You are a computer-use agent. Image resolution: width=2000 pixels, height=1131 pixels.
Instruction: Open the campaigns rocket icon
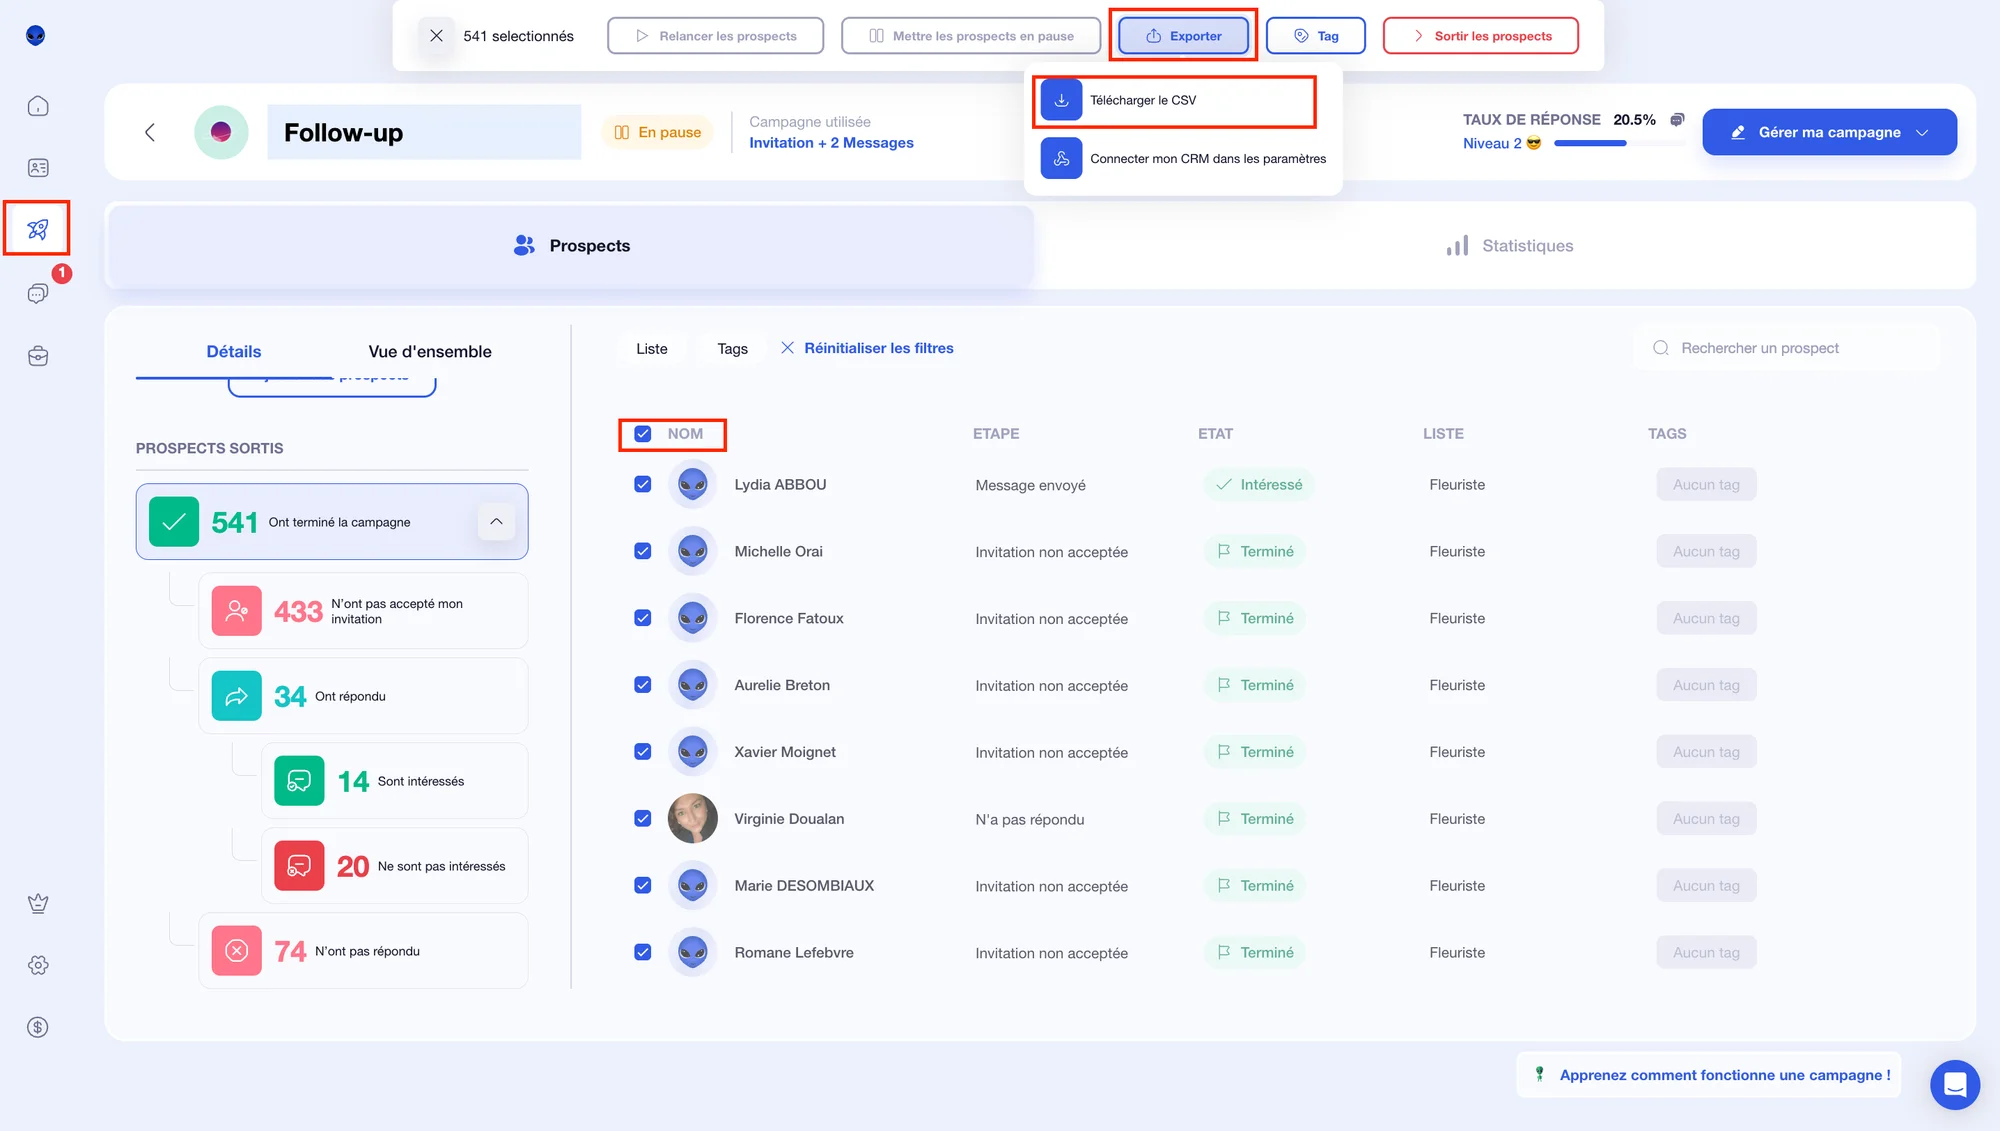(38, 229)
